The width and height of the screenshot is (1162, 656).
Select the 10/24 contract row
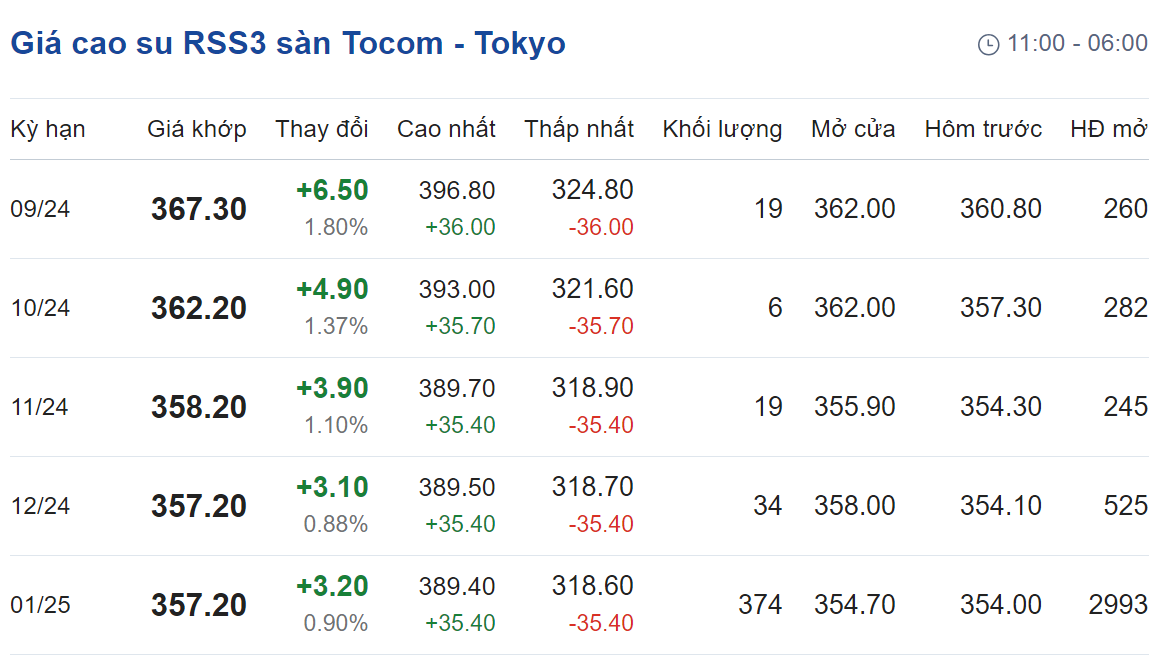pyautogui.click(x=580, y=308)
